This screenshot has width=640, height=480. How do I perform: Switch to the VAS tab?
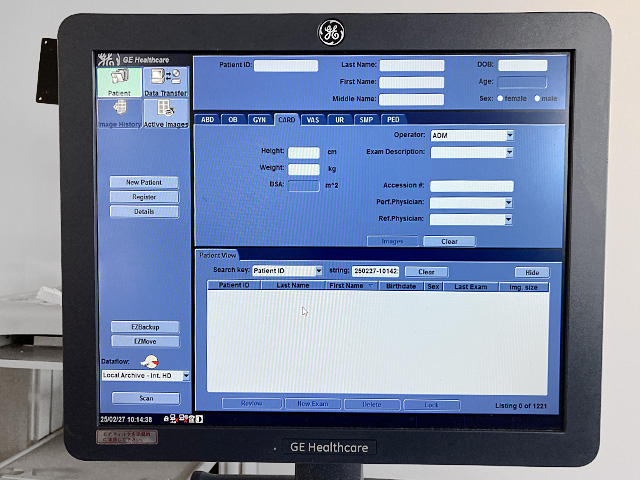(313, 120)
